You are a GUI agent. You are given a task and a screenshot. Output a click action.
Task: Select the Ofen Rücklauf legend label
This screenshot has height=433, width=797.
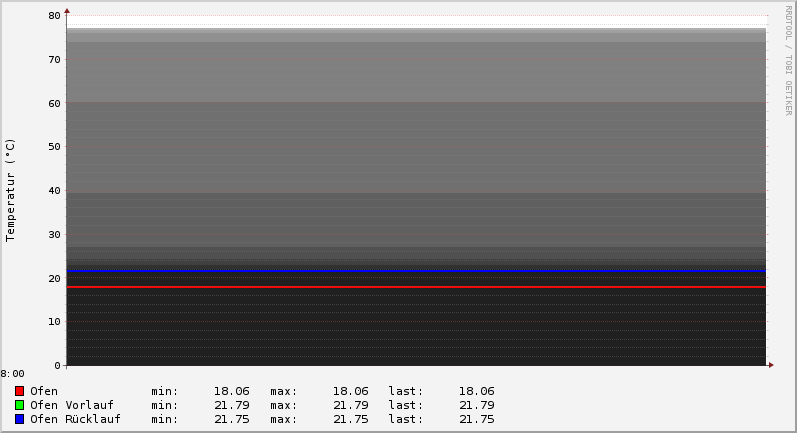point(75,419)
